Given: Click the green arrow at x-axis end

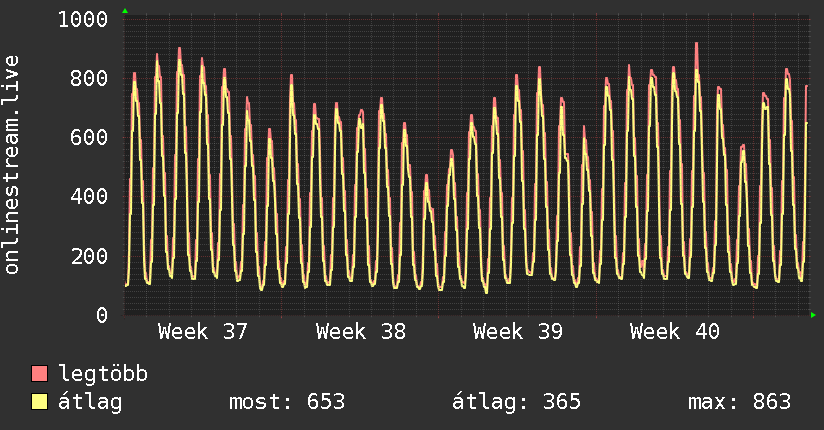Looking at the screenshot, I should click(x=813, y=315).
